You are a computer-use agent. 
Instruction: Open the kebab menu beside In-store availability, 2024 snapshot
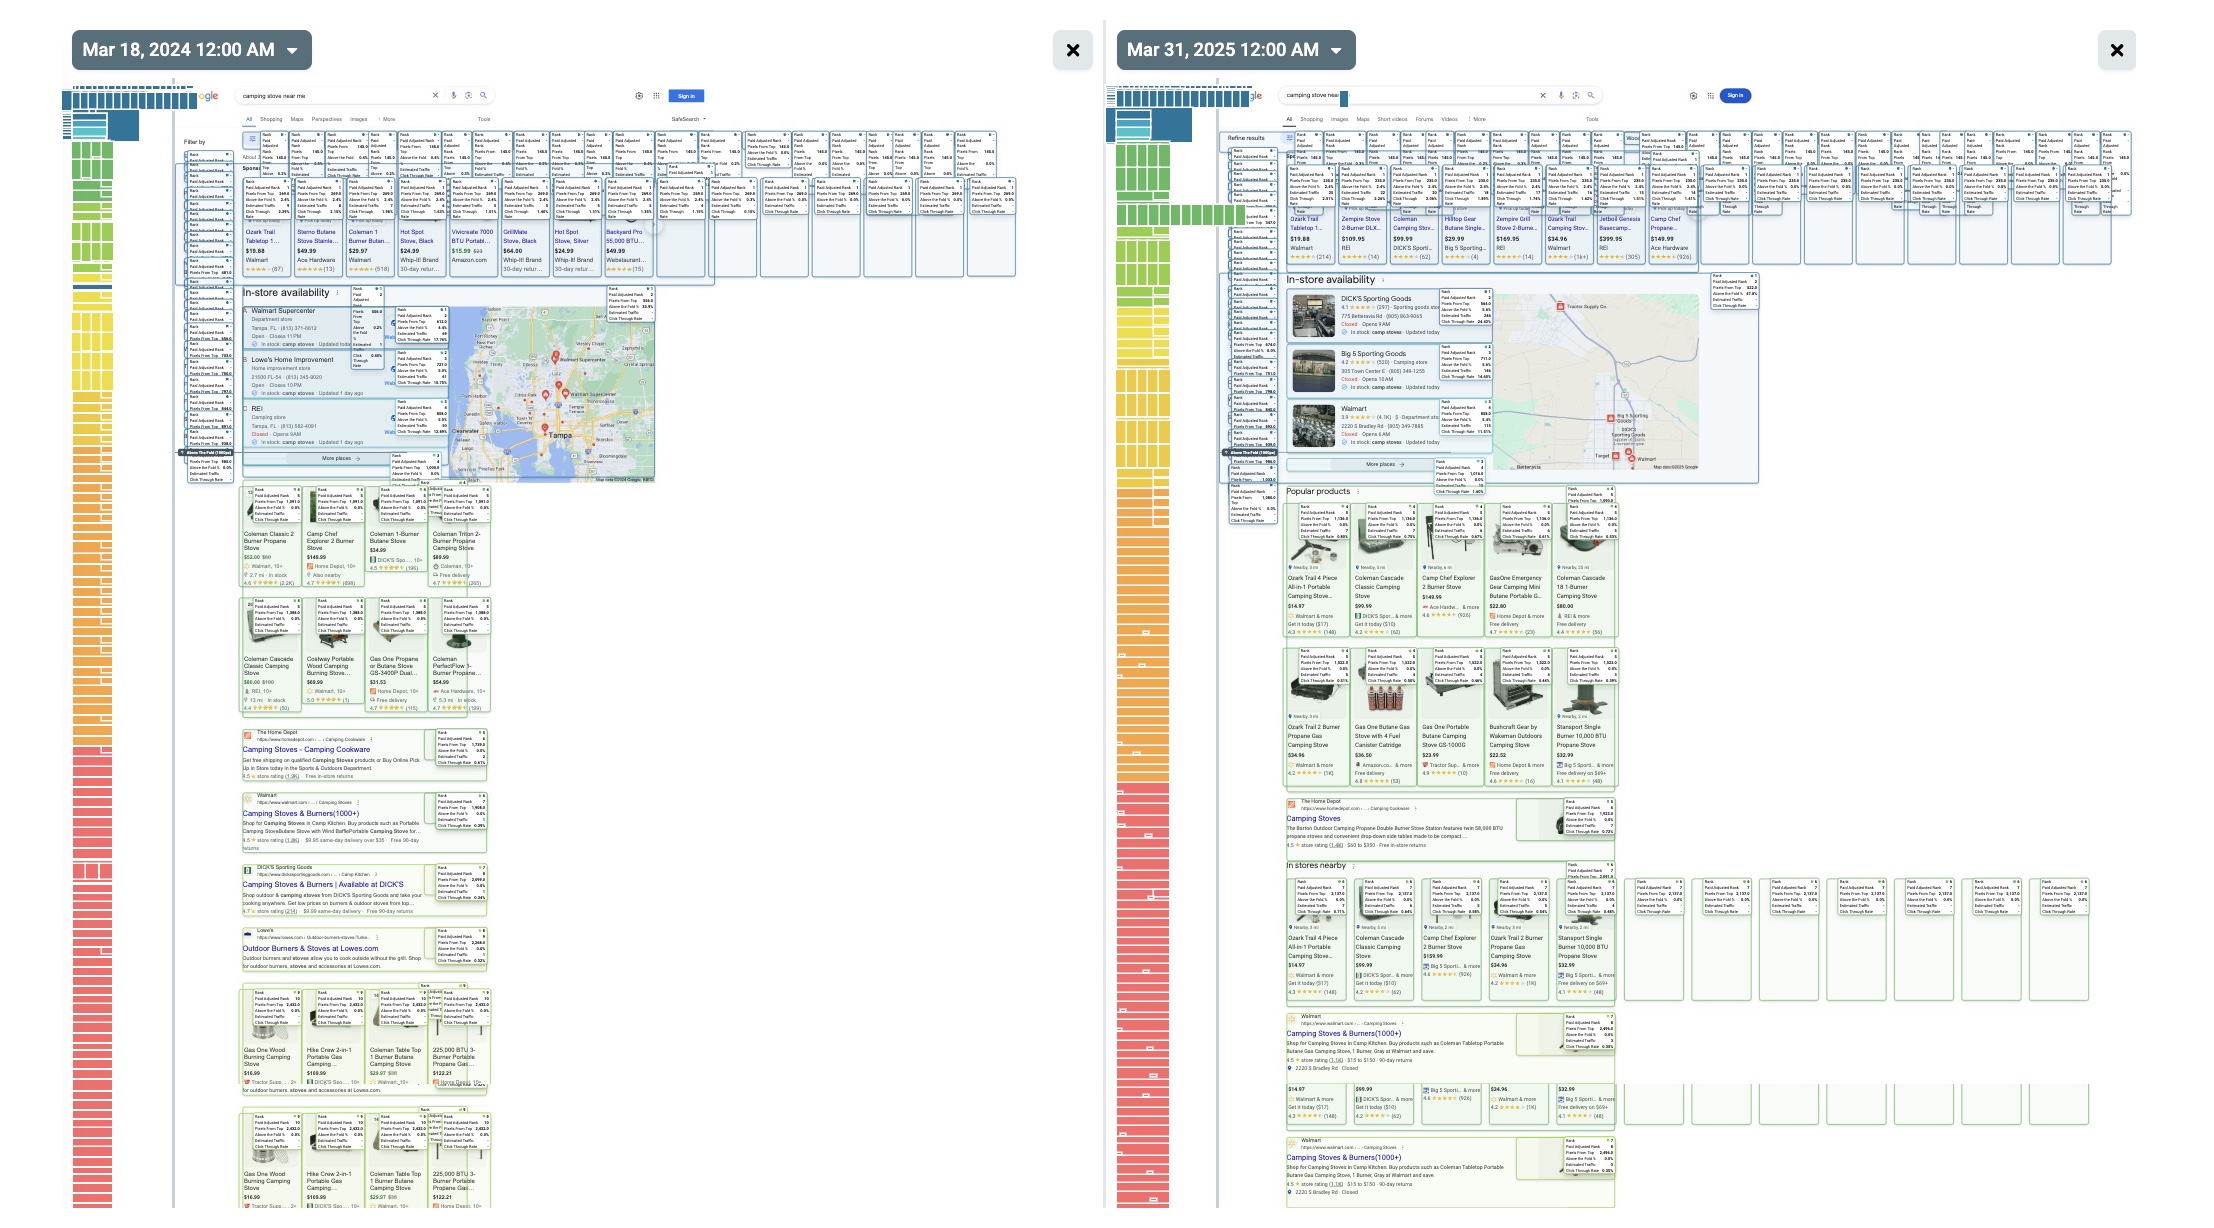point(337,293)
